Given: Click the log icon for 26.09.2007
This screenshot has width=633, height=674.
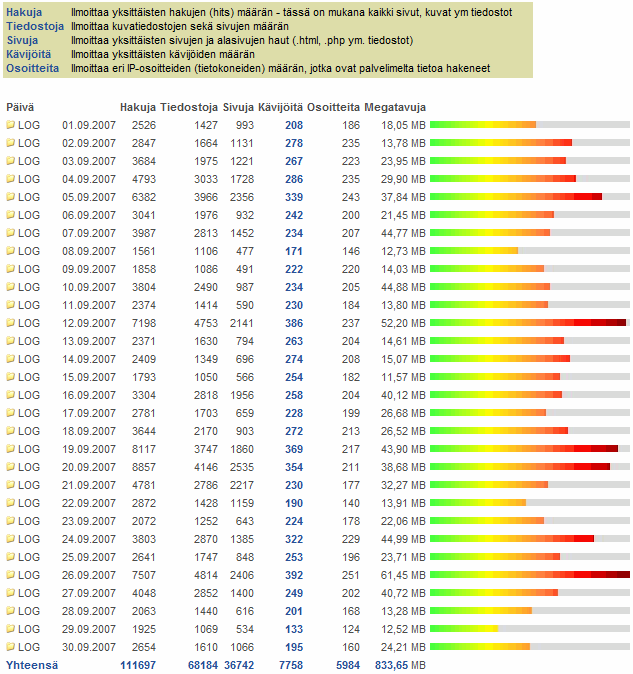Looking at the screenshot, I should [x=11, y=575].
